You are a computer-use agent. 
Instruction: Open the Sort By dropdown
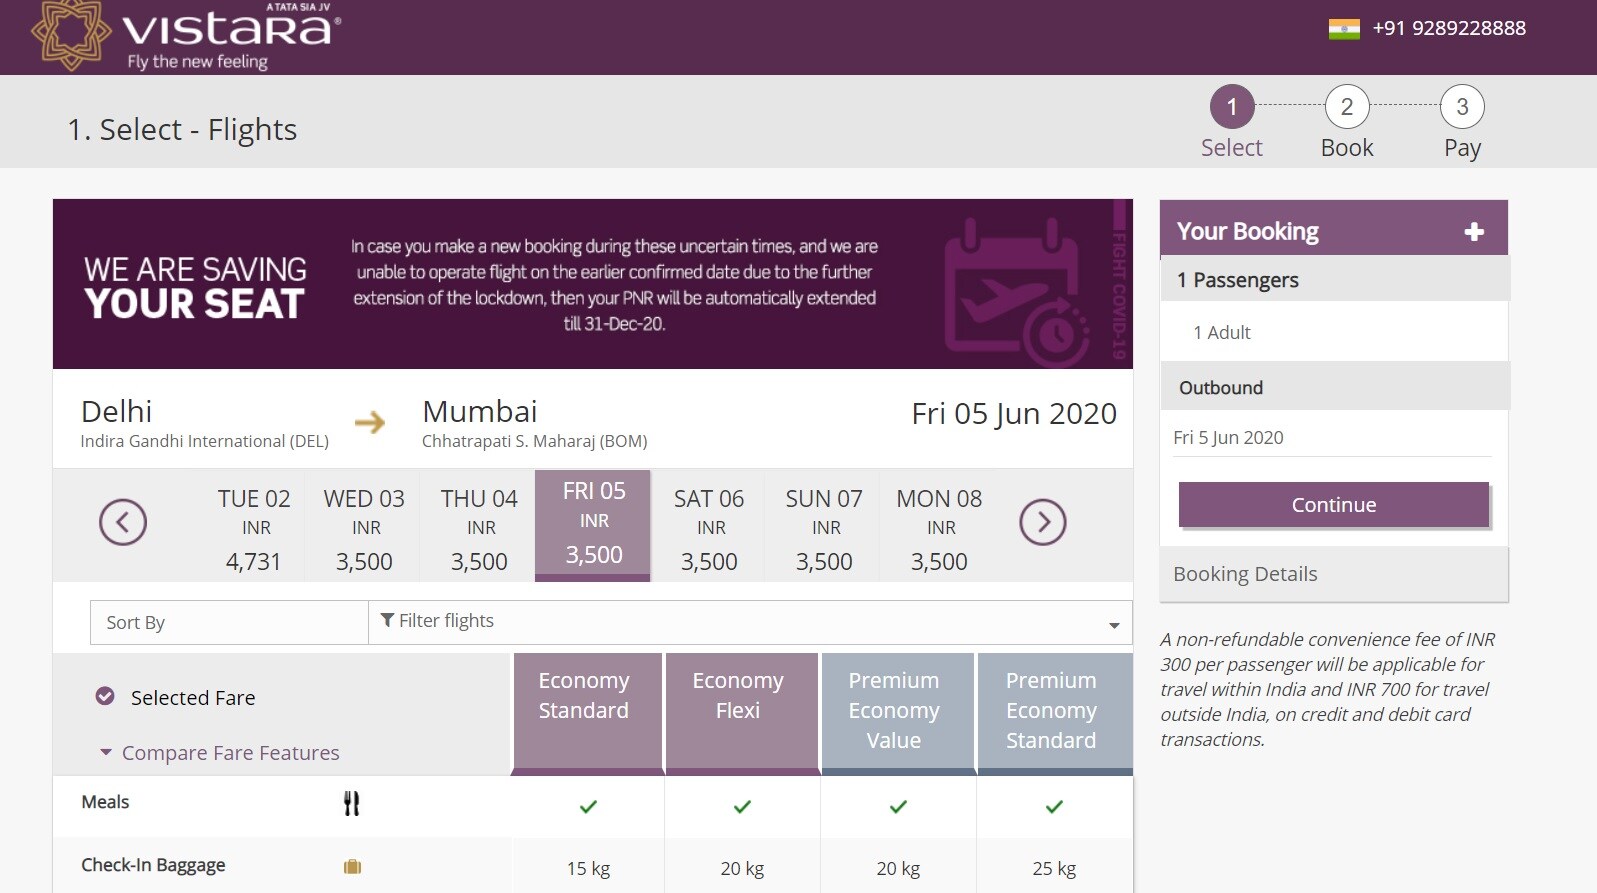(229, 622)
